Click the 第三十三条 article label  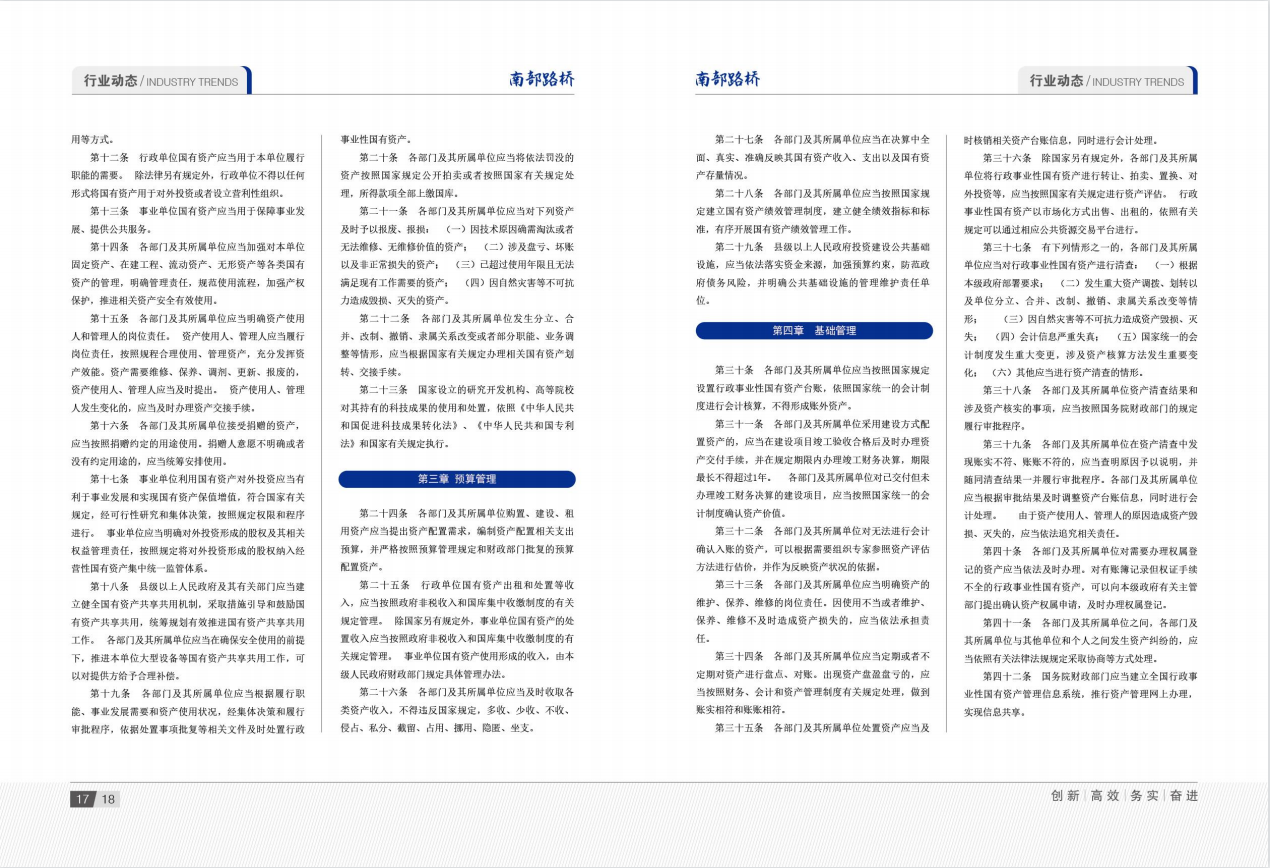click(740, 585)
